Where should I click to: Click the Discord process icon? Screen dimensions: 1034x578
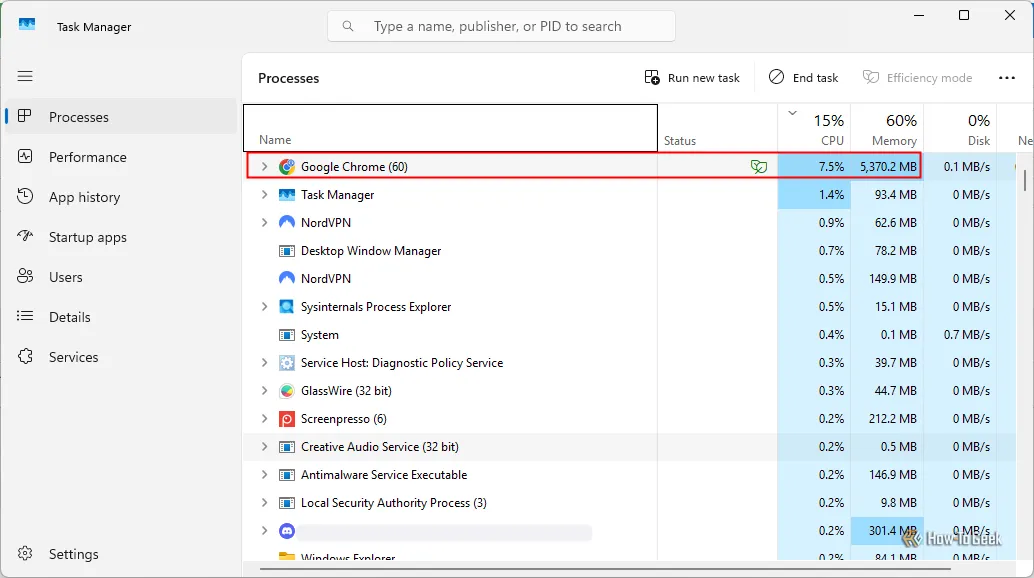coord(287,531)
